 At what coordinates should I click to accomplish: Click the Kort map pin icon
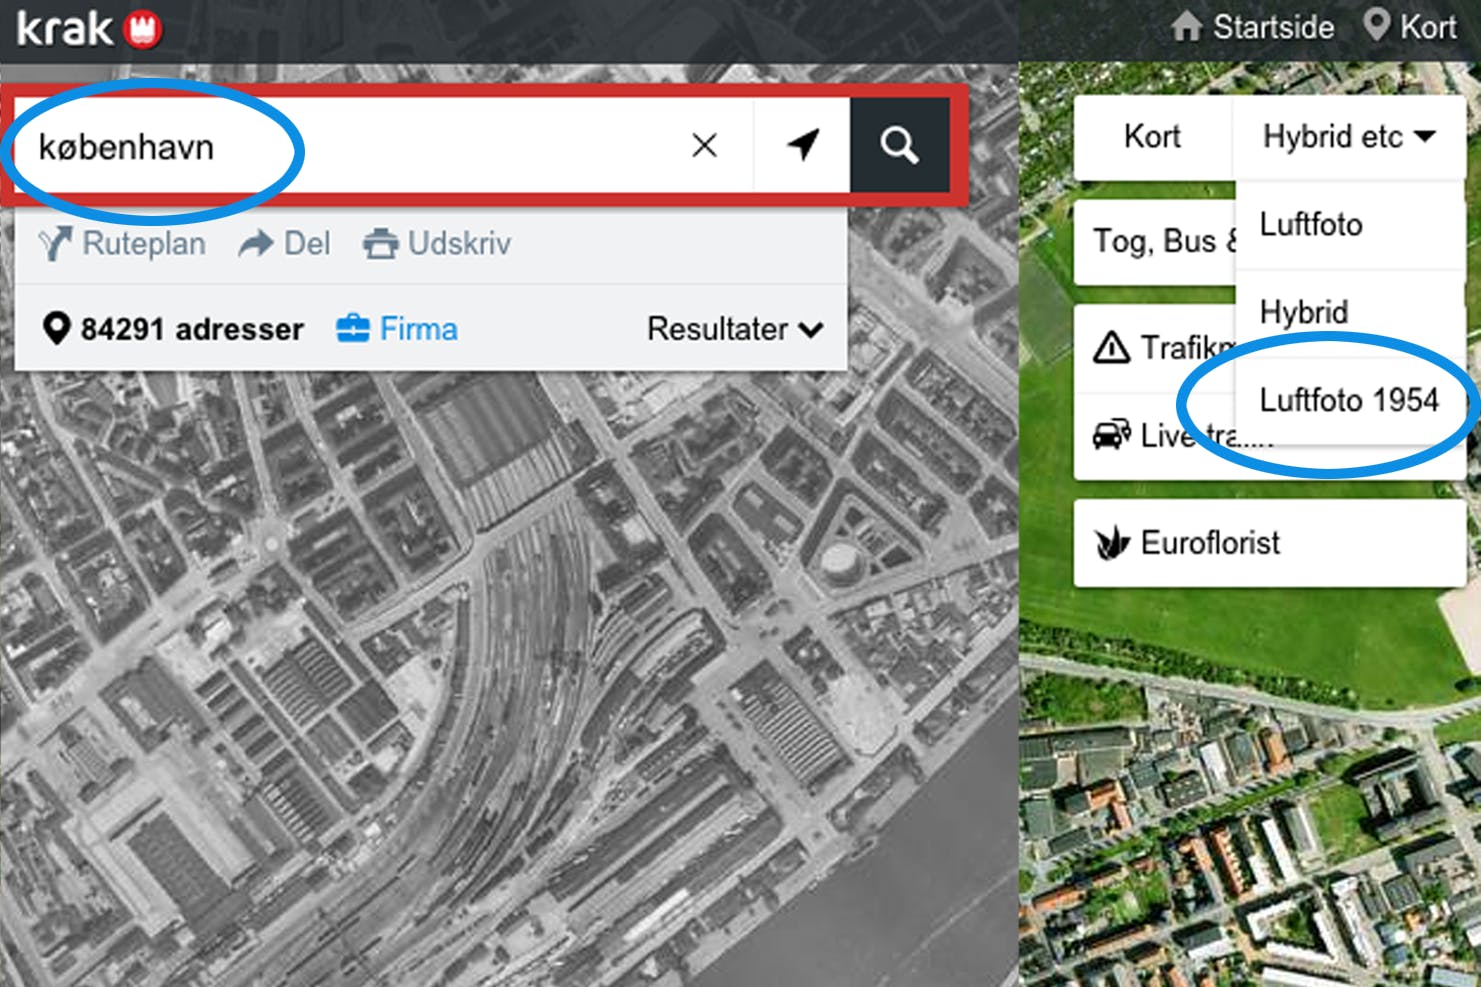tap(1377, 25)
